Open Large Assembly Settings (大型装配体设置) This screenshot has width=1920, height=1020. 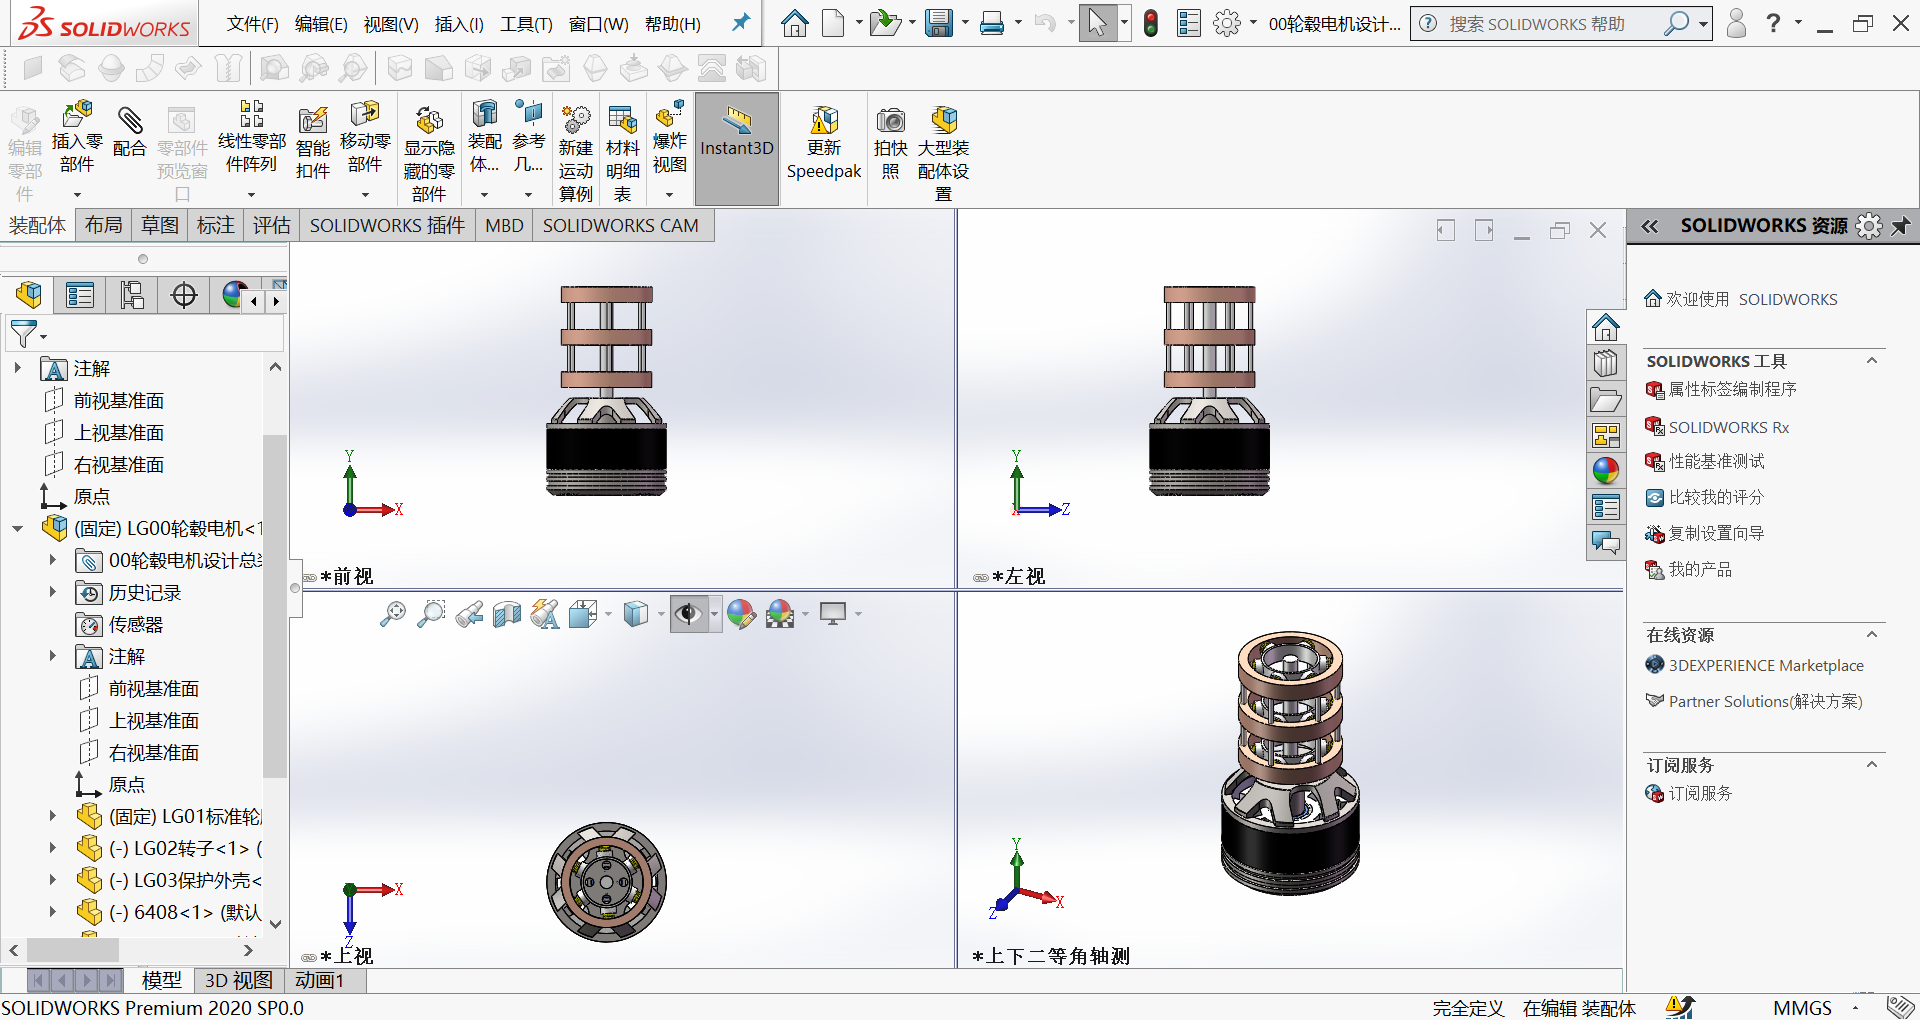944,154
